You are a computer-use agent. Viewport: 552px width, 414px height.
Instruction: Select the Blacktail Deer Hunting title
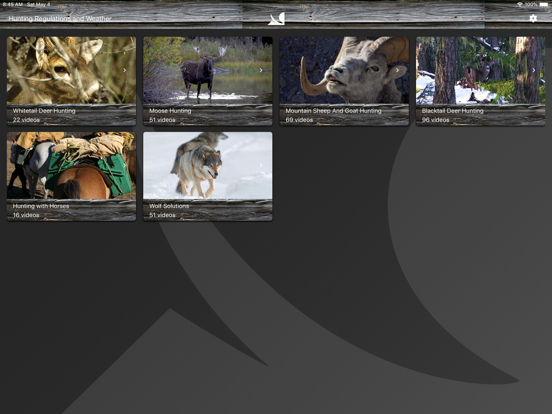(x=452, y=111)
